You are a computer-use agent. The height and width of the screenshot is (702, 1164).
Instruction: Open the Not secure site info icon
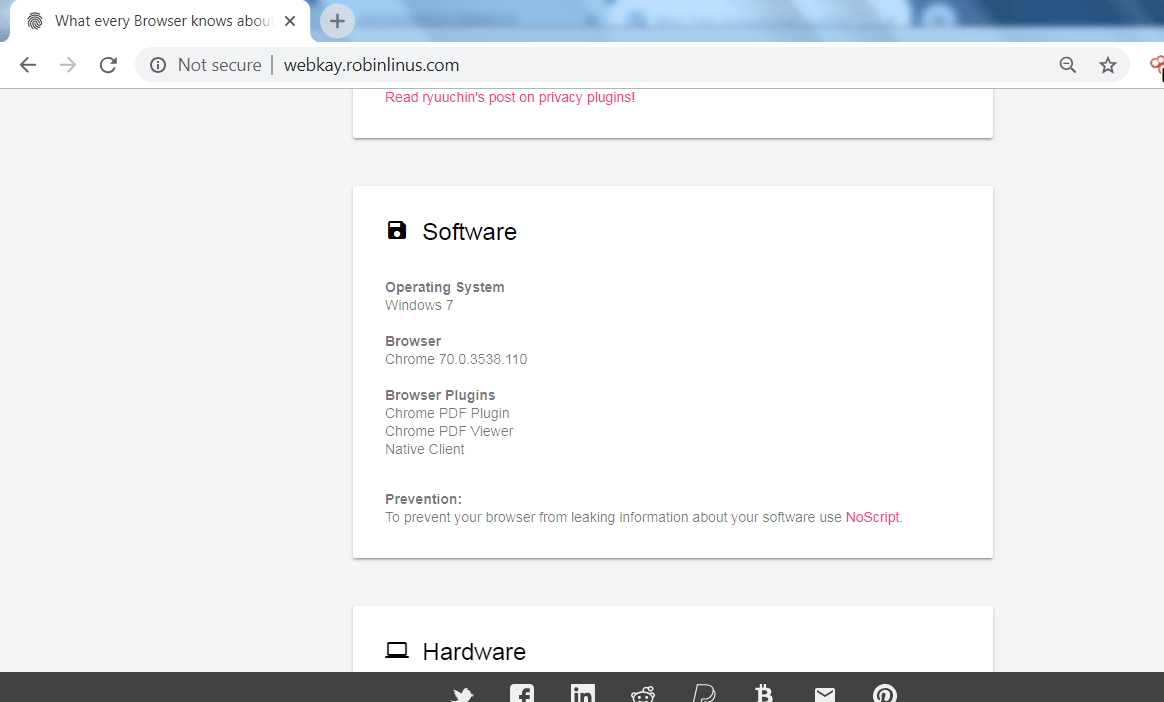pos(157,65)
